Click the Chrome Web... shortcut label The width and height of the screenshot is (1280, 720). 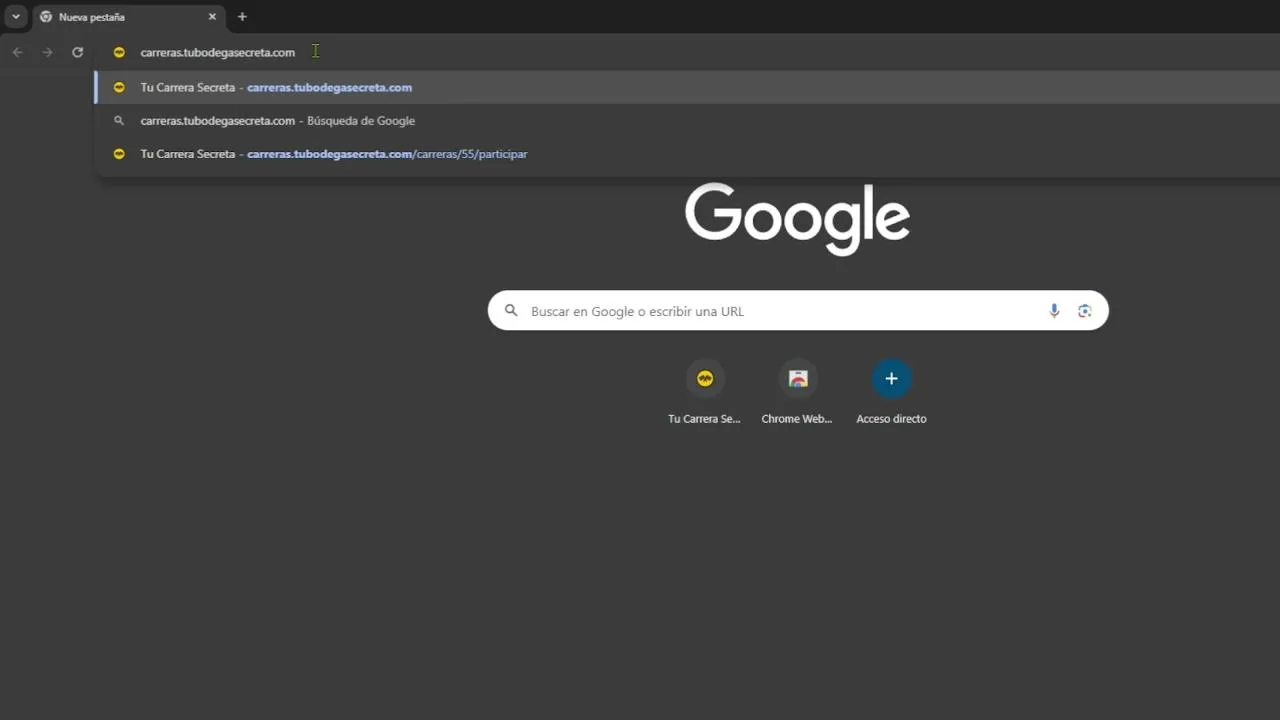pyautogui.click(x=797, y=419)
